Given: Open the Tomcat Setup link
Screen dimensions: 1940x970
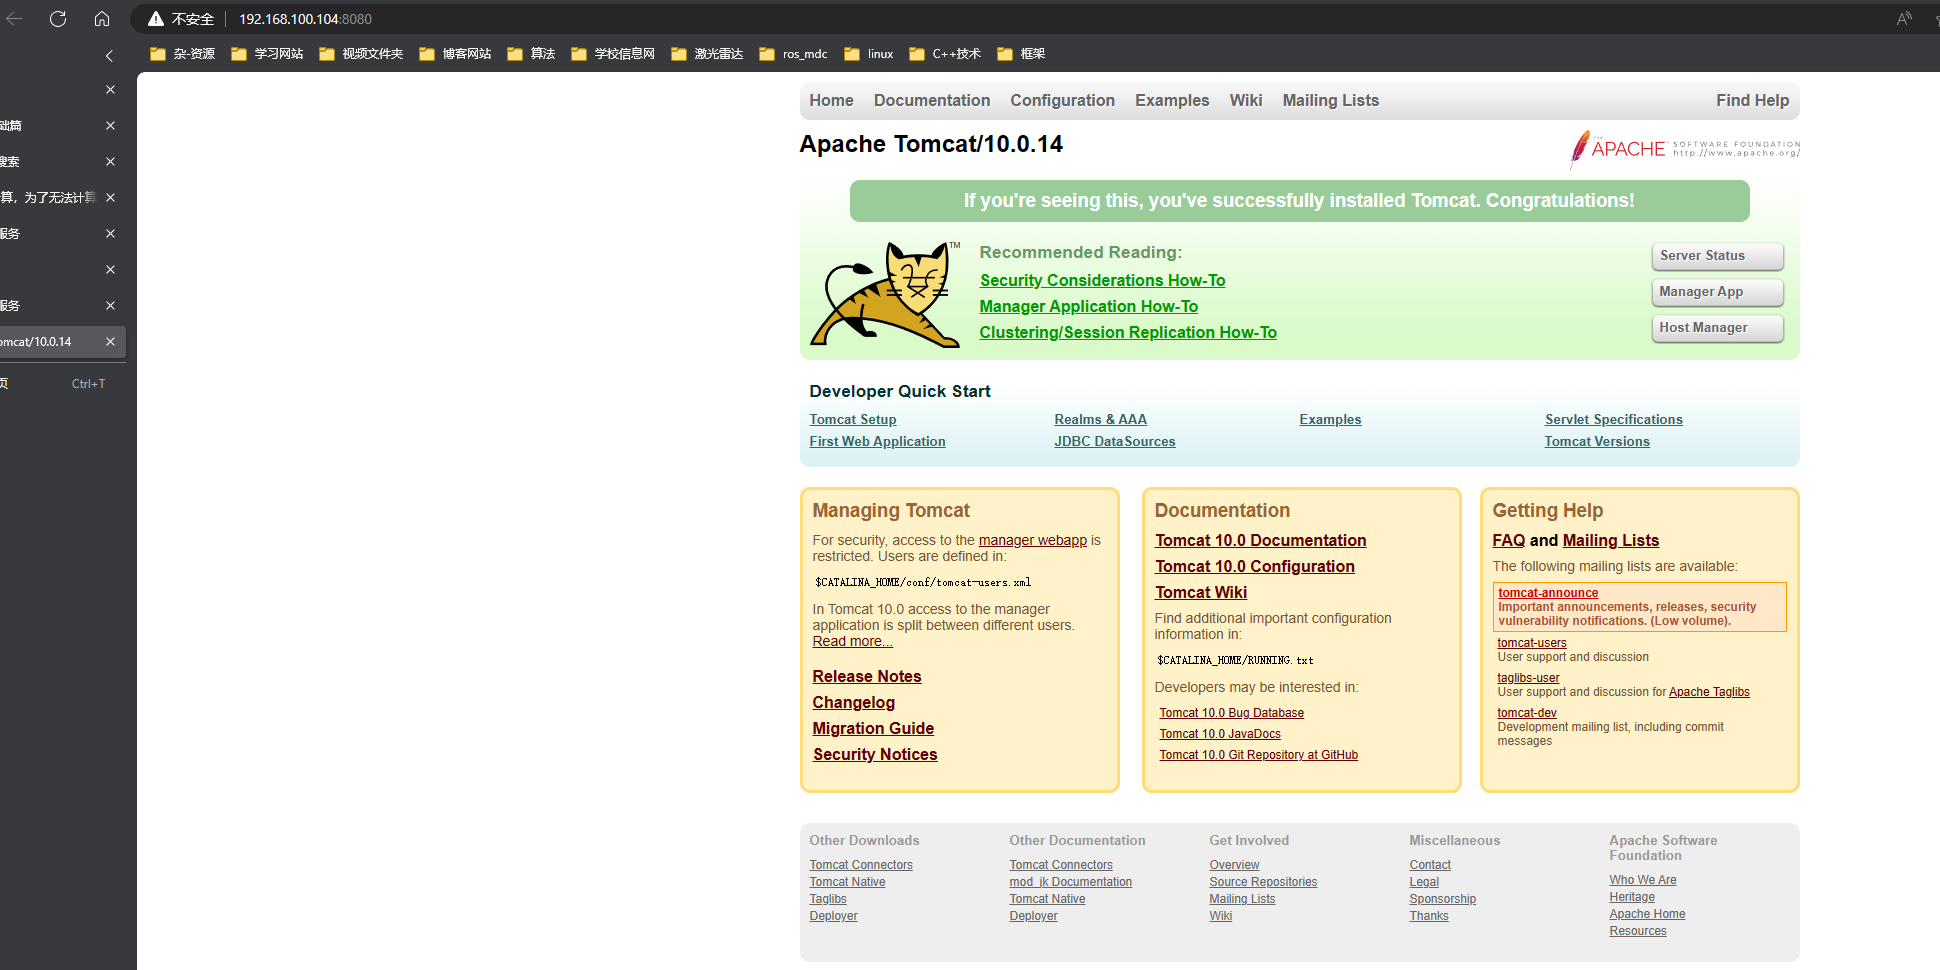Looking at the screenshot, I should click(x=853, y=420).
